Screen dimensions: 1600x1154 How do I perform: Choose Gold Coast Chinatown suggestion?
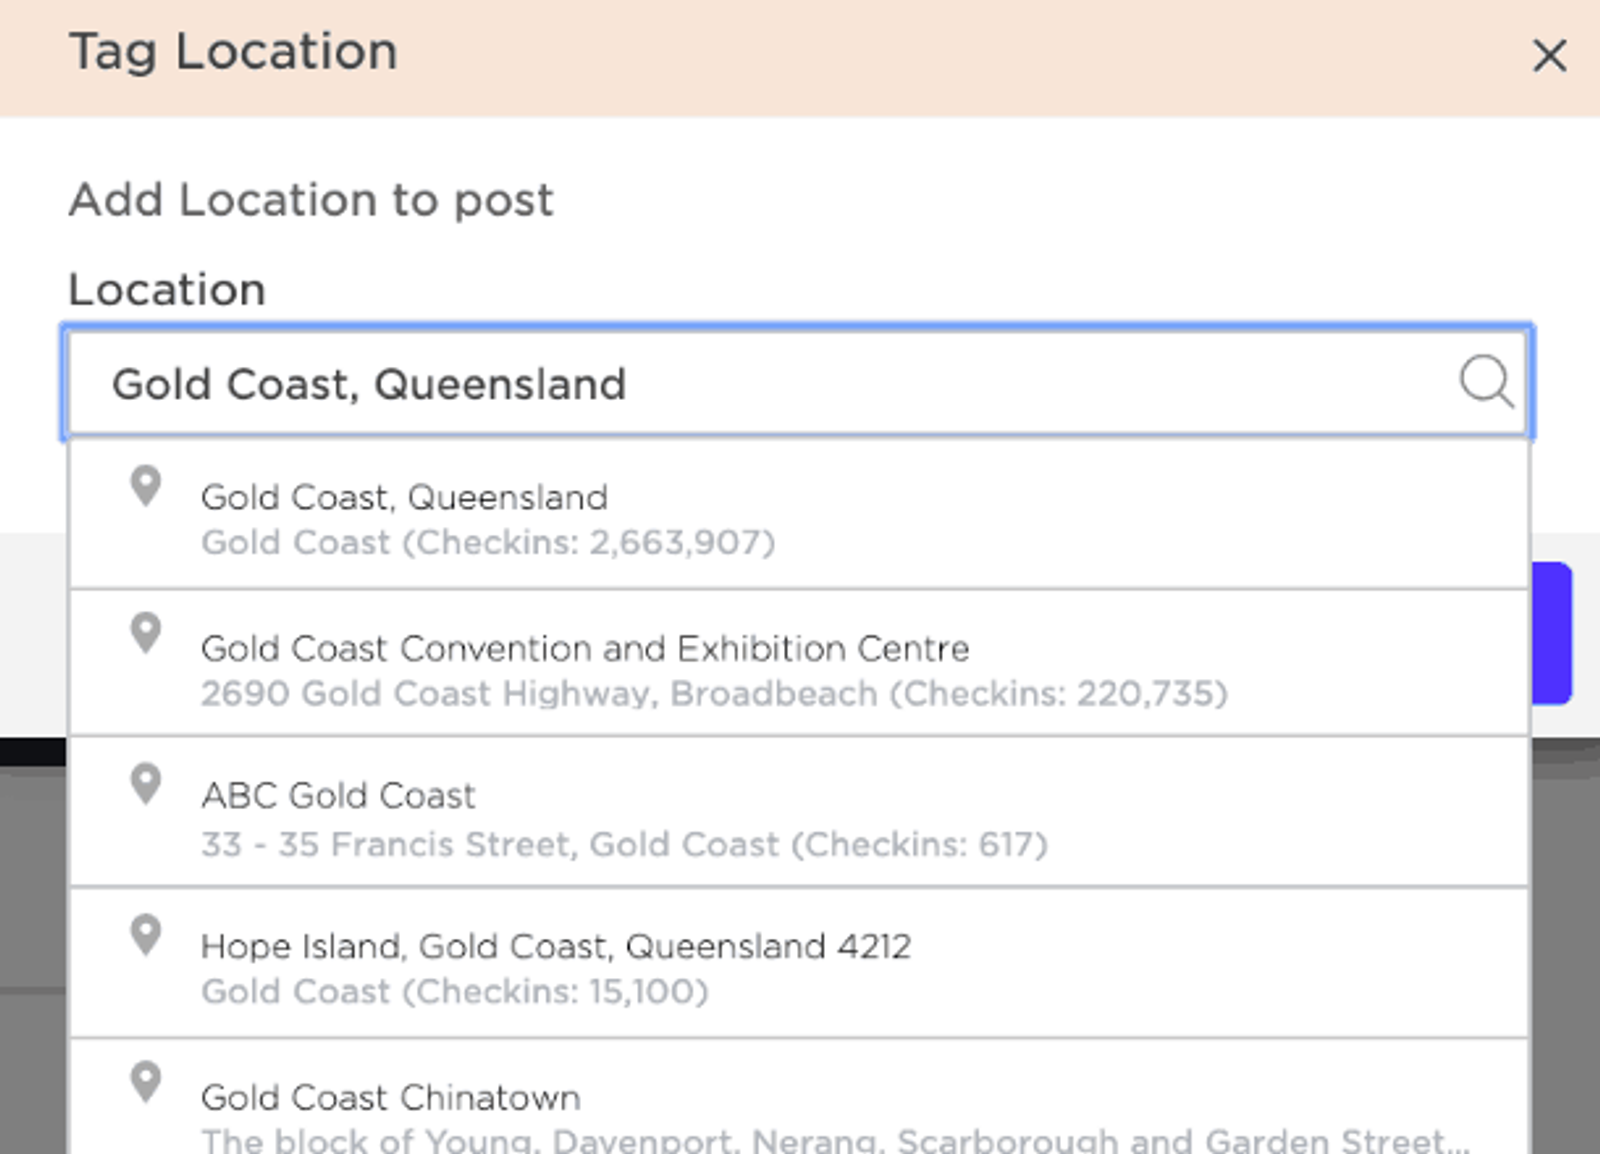[799, 1097]
